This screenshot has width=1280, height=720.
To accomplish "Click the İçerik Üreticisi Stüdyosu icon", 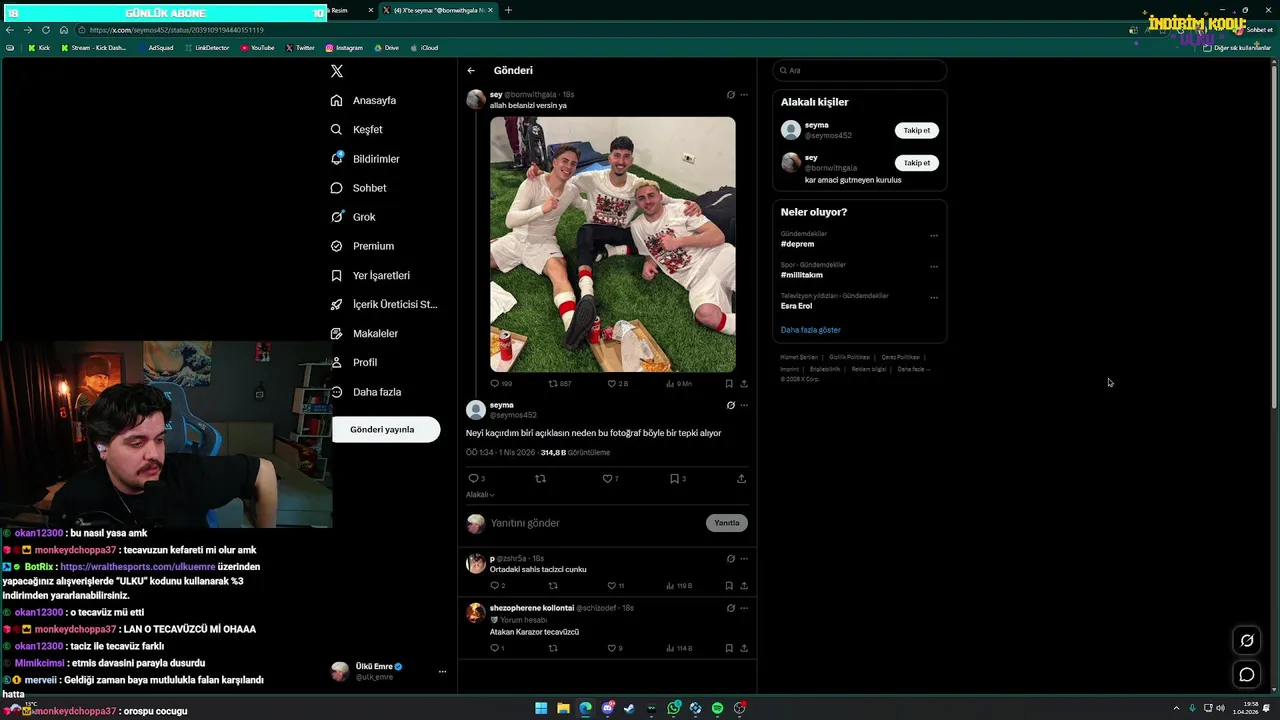I will (337, 304).
